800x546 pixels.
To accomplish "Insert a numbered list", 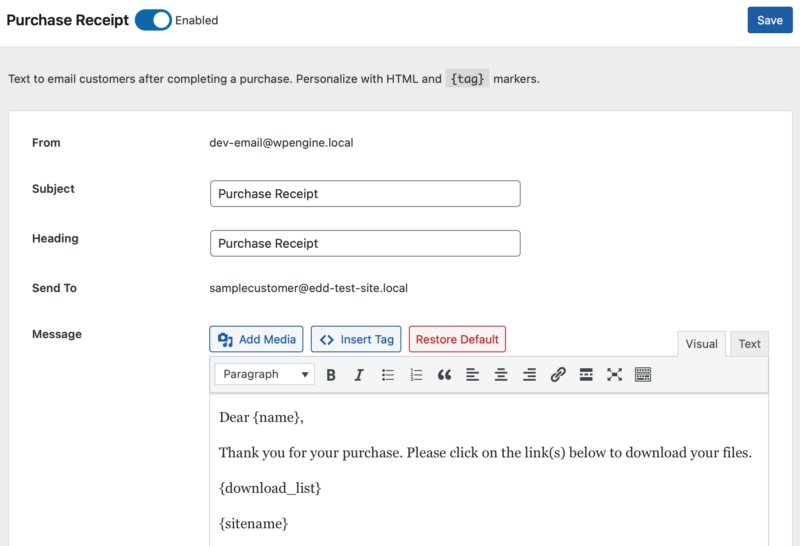I will coord(416,374).
